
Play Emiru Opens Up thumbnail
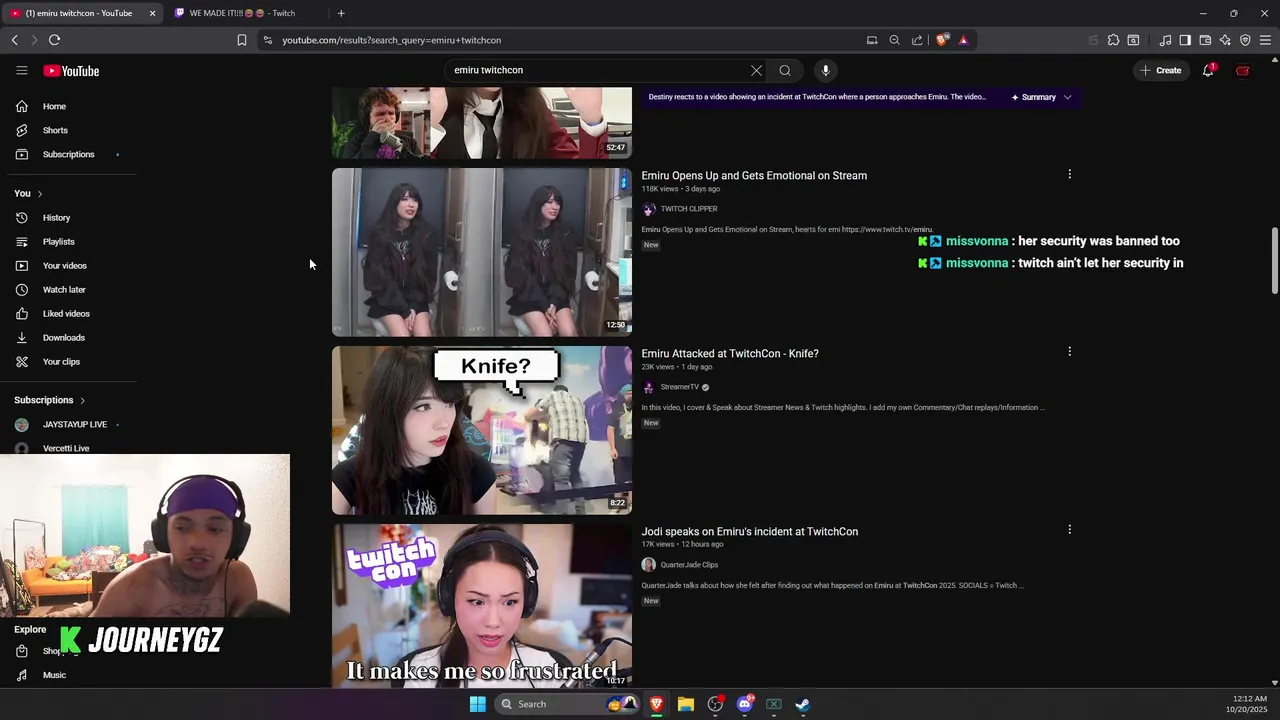tap(482, 252)
